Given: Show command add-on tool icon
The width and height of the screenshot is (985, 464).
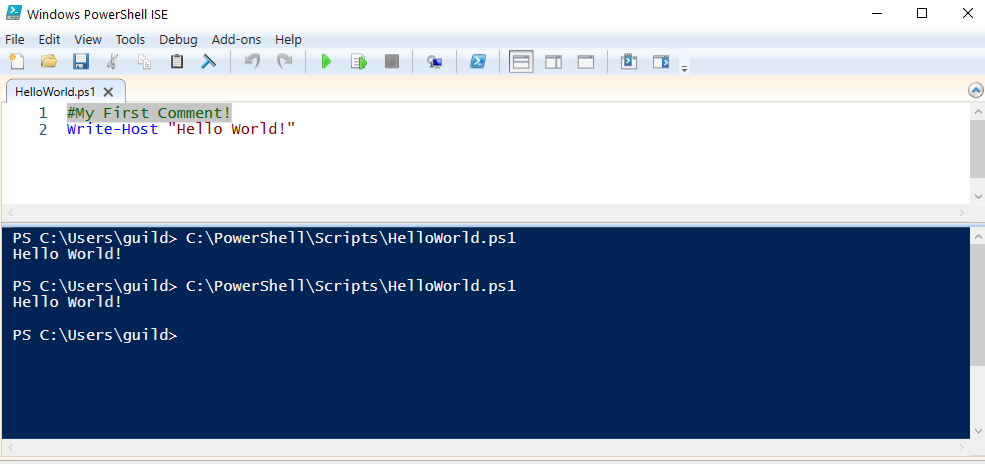Looking at the screenshot, I should [x=661, y=62].
